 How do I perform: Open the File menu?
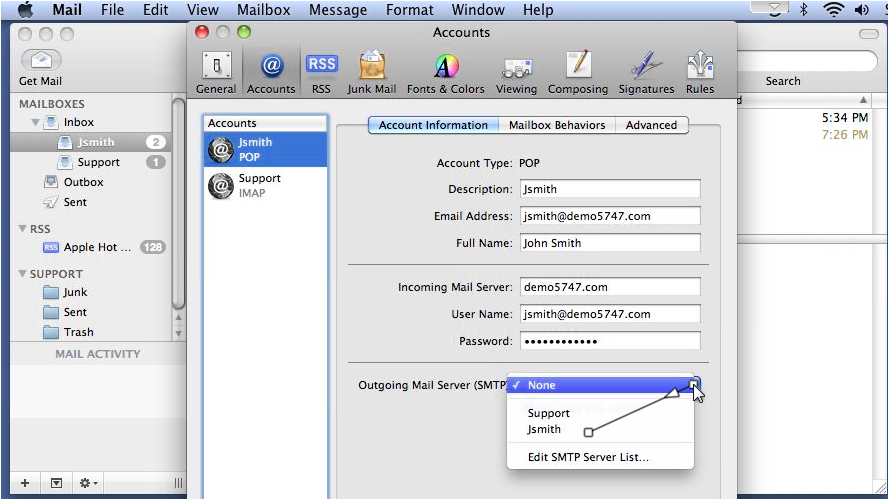click(x=112, y=10)
